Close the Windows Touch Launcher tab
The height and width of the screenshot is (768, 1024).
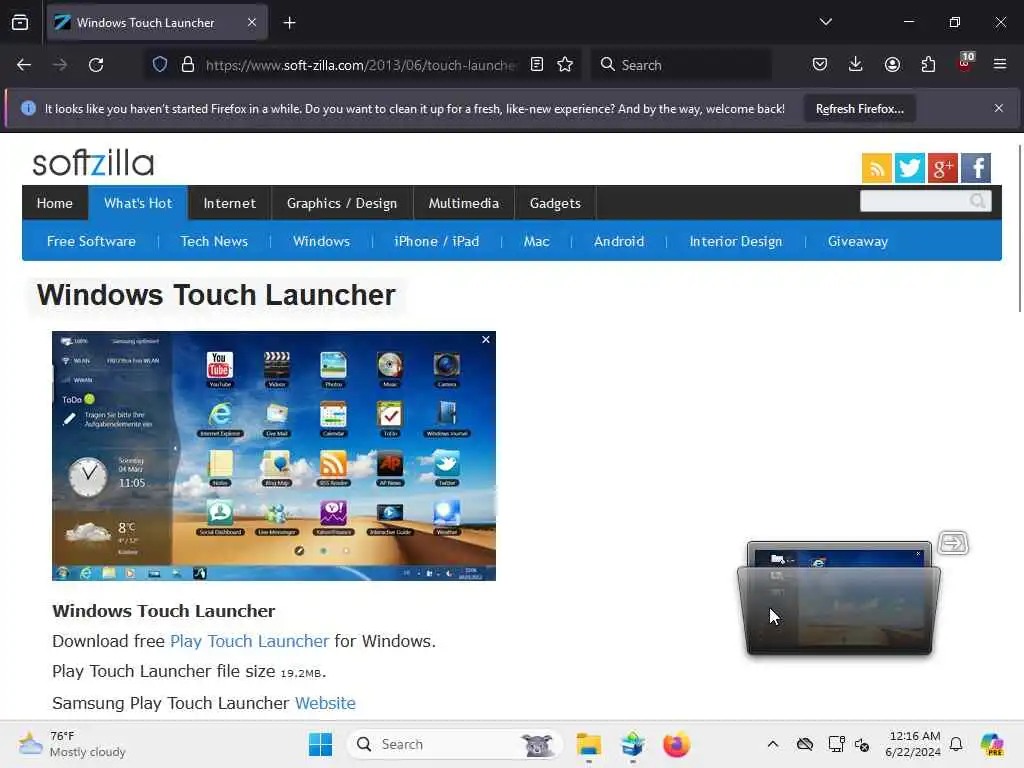[252, 22]
